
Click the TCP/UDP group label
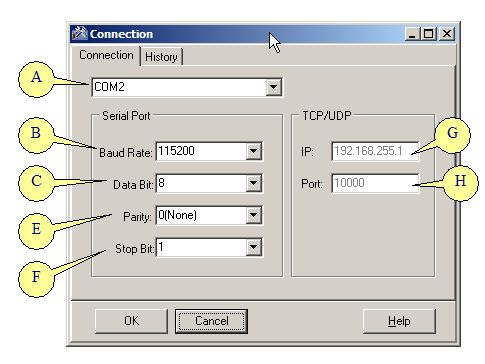327,116
